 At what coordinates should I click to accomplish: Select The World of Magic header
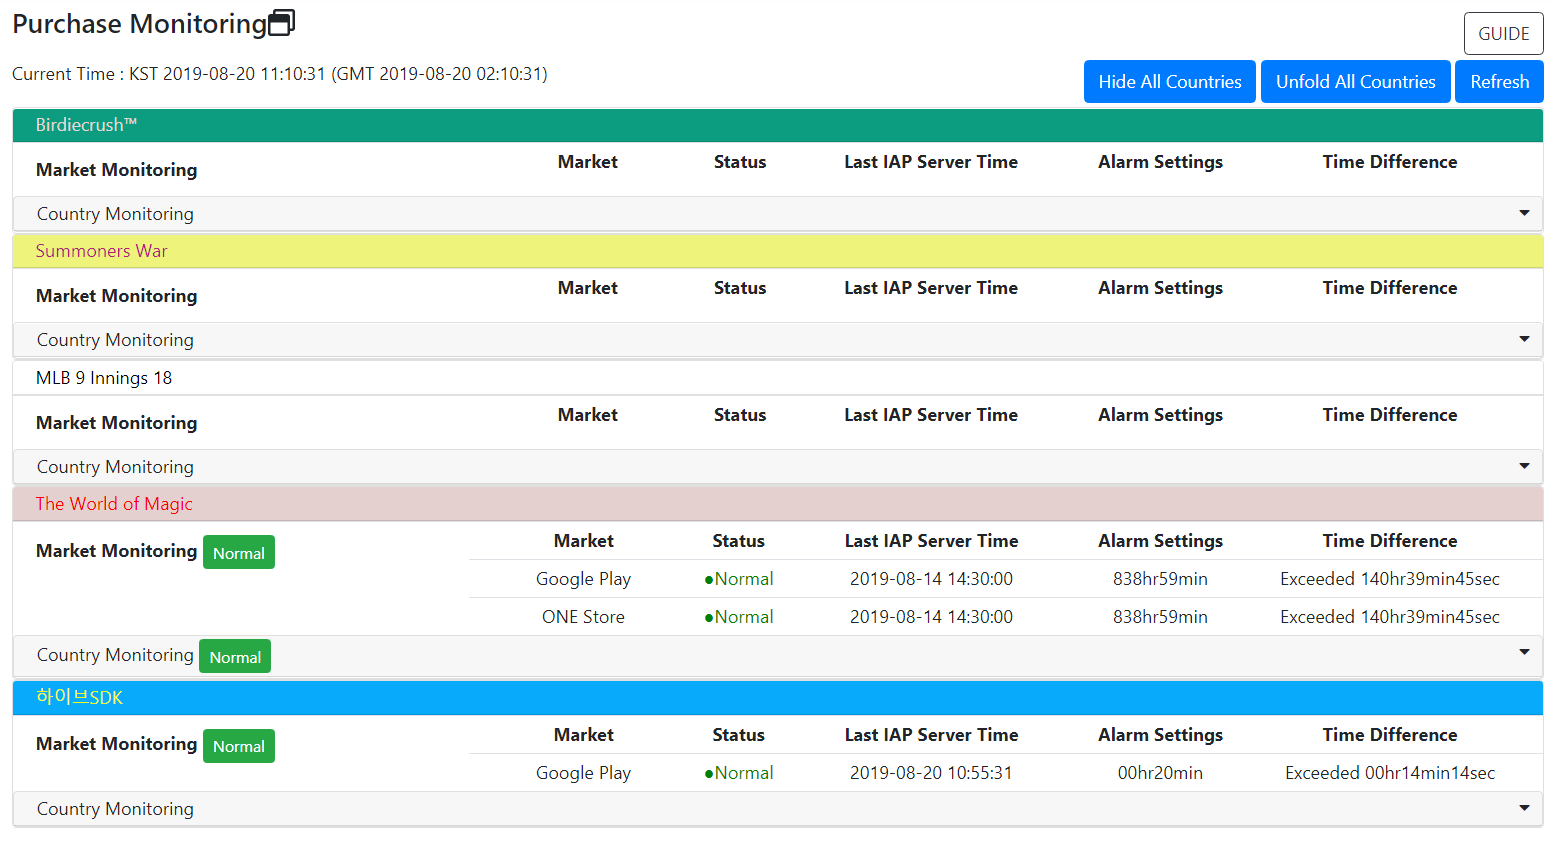click(x=778, y=504)
